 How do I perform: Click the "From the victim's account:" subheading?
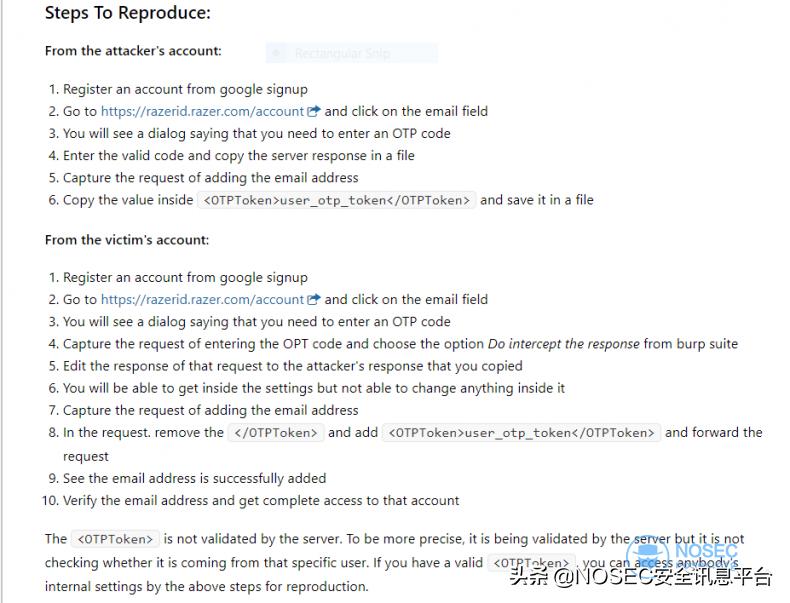[x=127, y=240]
